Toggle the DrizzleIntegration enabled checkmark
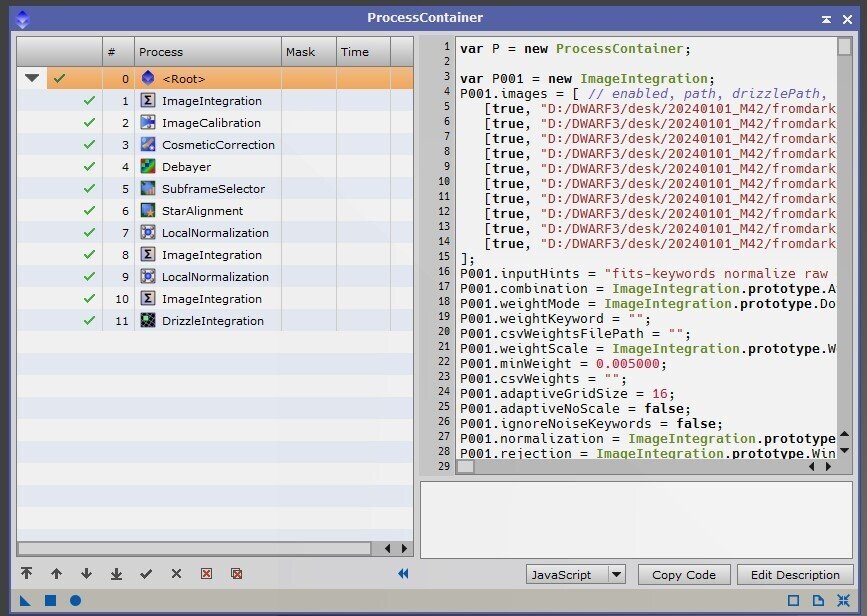The image size is (867, 616). click(89, 321)
